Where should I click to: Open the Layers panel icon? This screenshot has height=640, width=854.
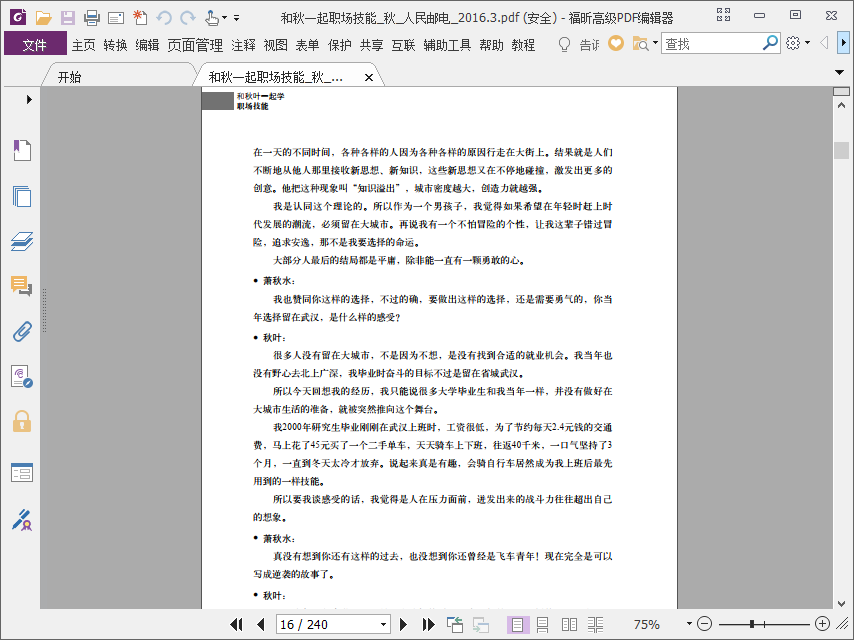click(x=22, y=241)
